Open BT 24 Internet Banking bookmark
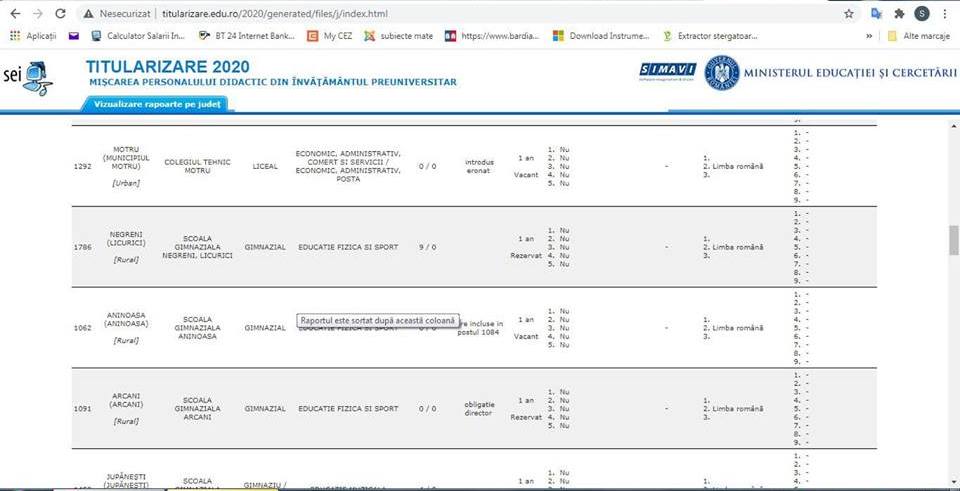The height and width of the screenshot is (491, 960). [x=243, y=36]
